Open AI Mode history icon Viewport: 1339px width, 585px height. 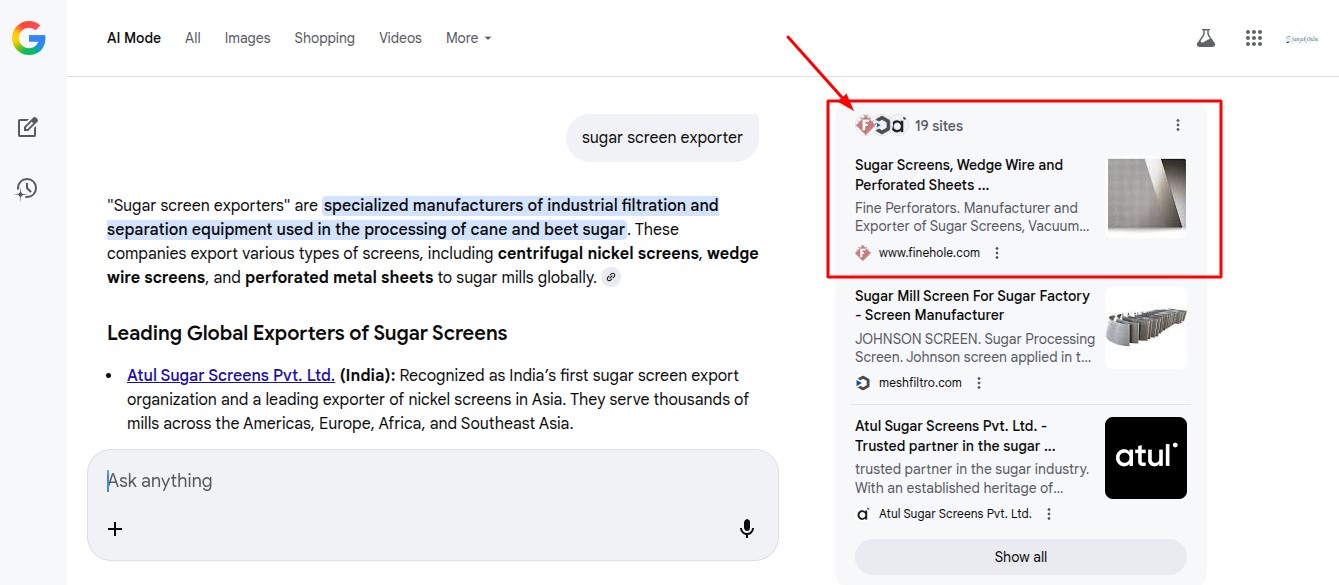tap(28, 188)
